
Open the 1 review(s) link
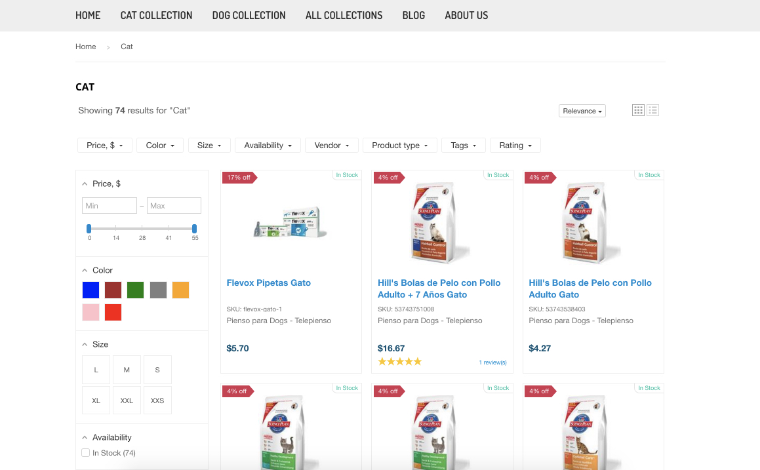(x=492, y=362)
